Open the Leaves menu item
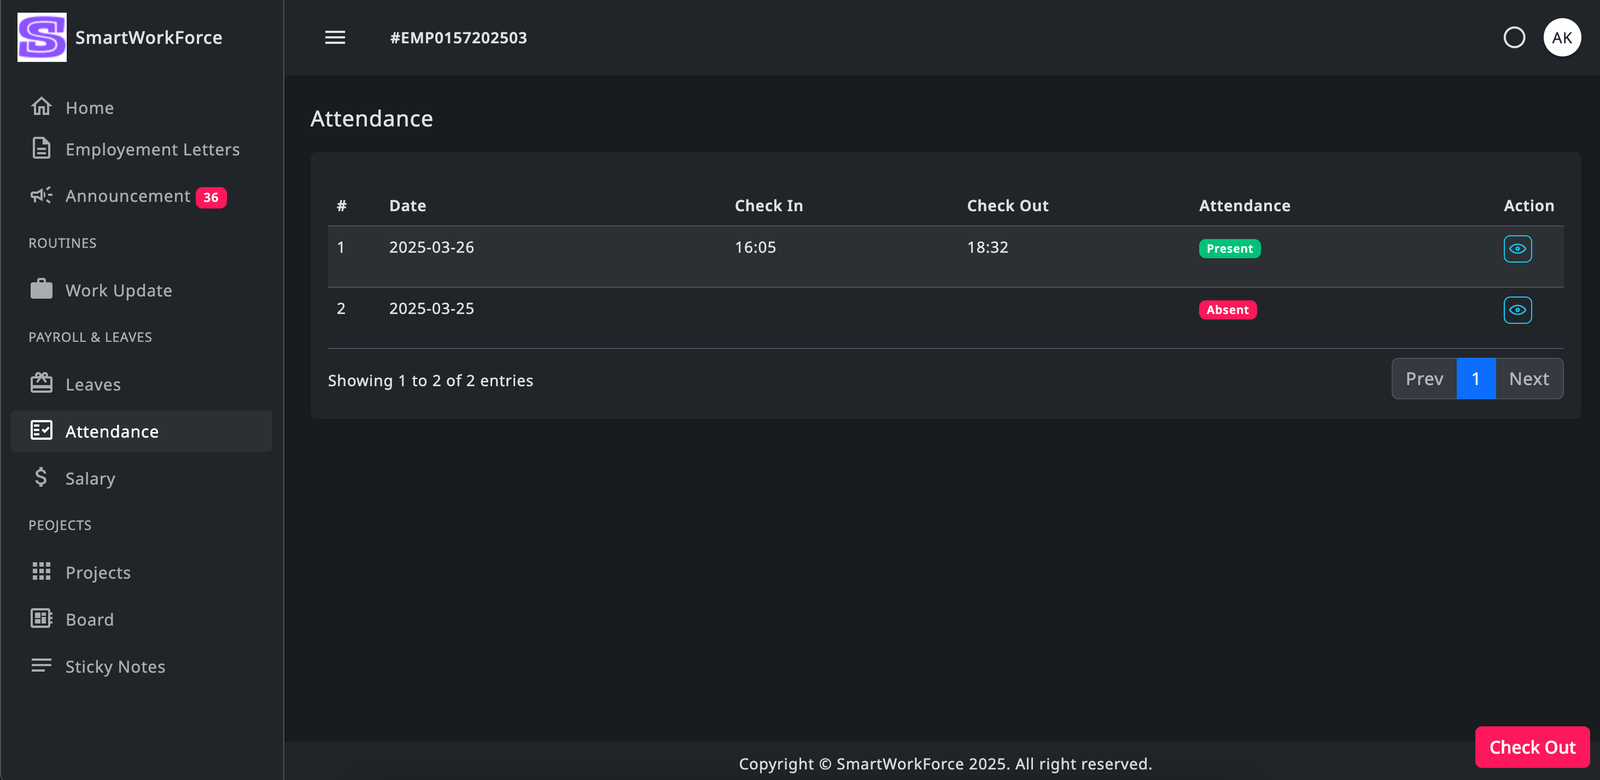This screenshot has width=1600, height=780. point(93,385)
